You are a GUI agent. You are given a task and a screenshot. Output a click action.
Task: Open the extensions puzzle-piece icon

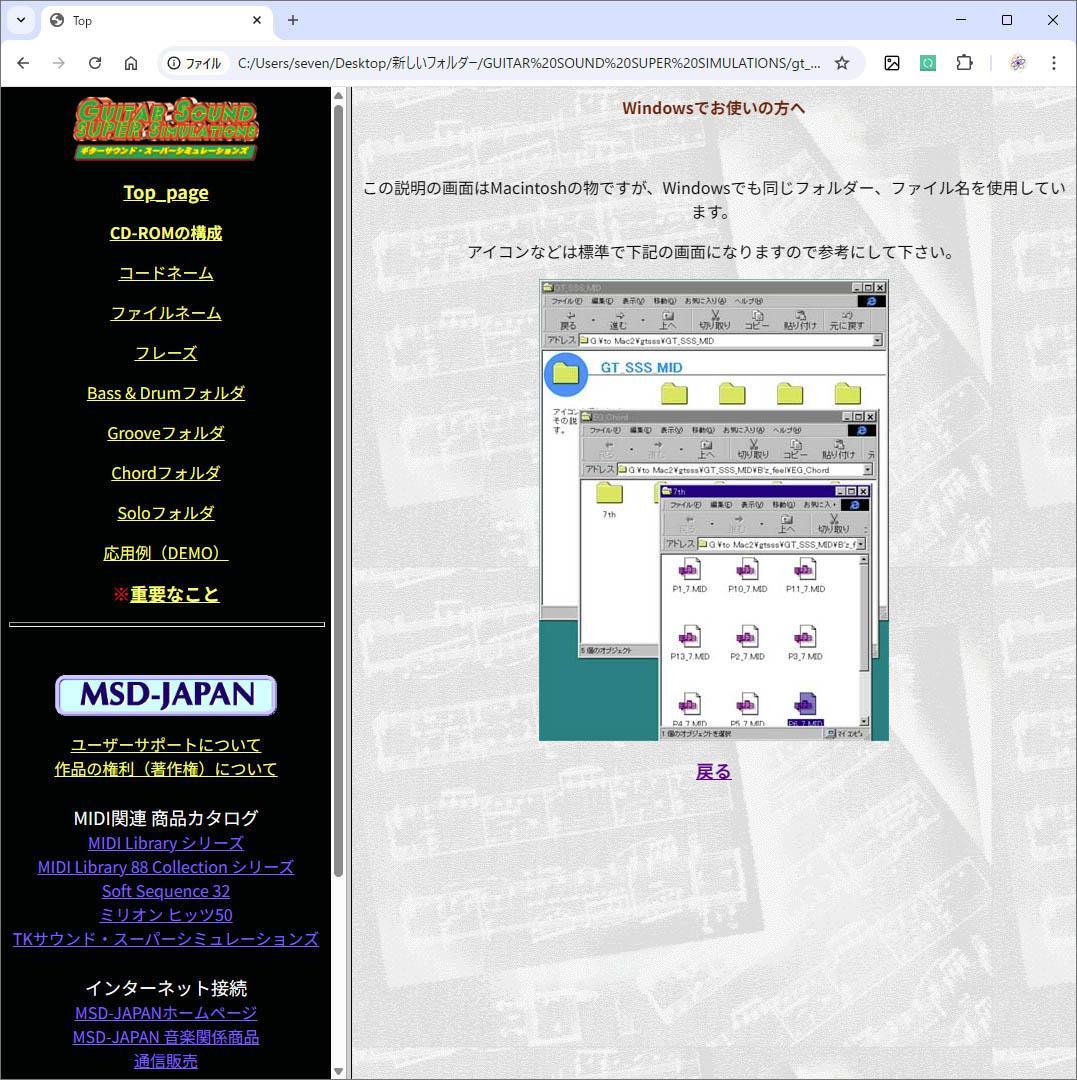coord(964,63)
